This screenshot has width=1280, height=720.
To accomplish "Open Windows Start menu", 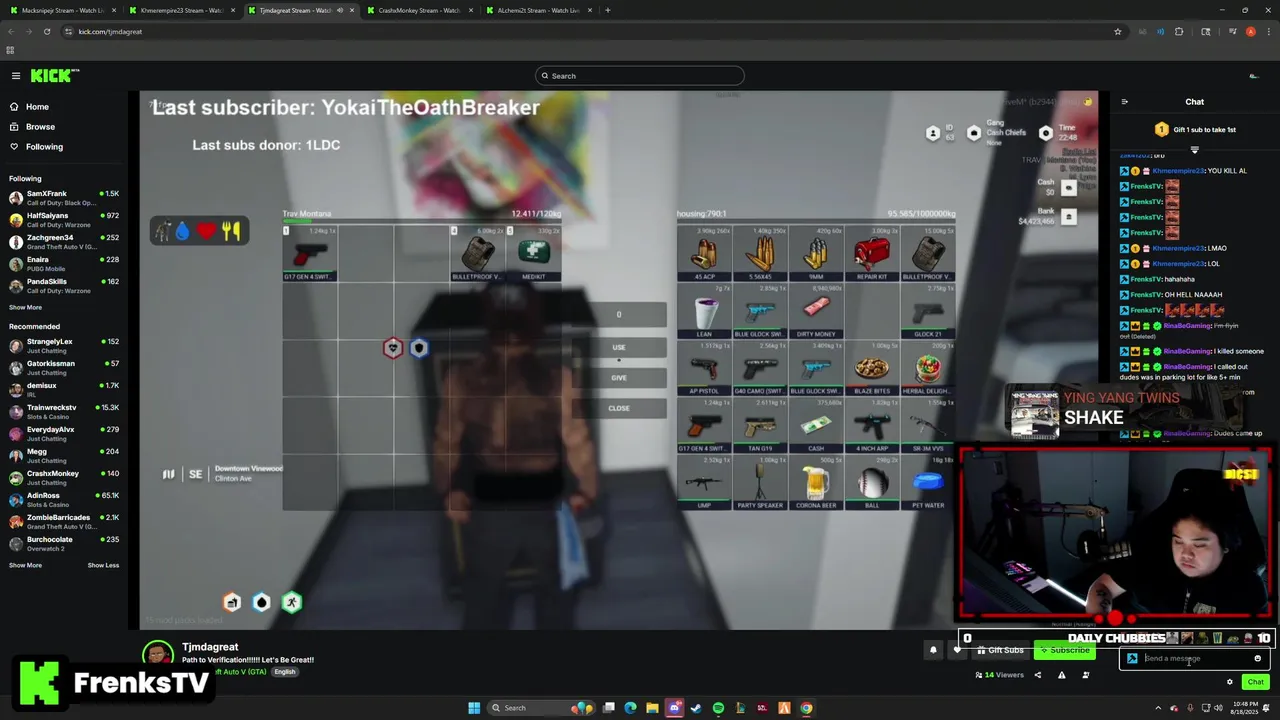I will tap(474, 708).
